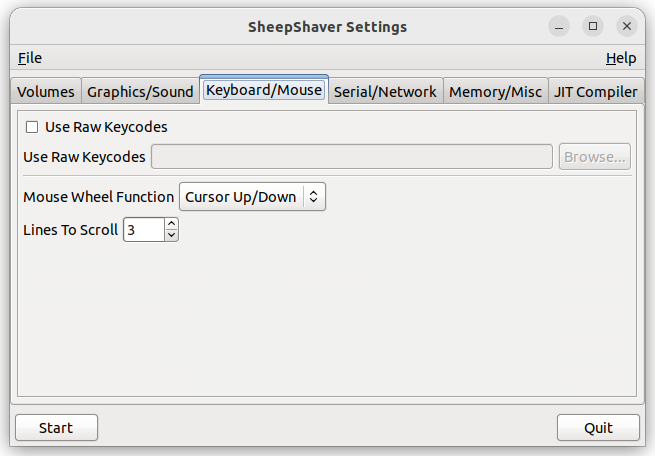Open the File menu
This screenshot has height=456, width=655.
tap(30, 58)
